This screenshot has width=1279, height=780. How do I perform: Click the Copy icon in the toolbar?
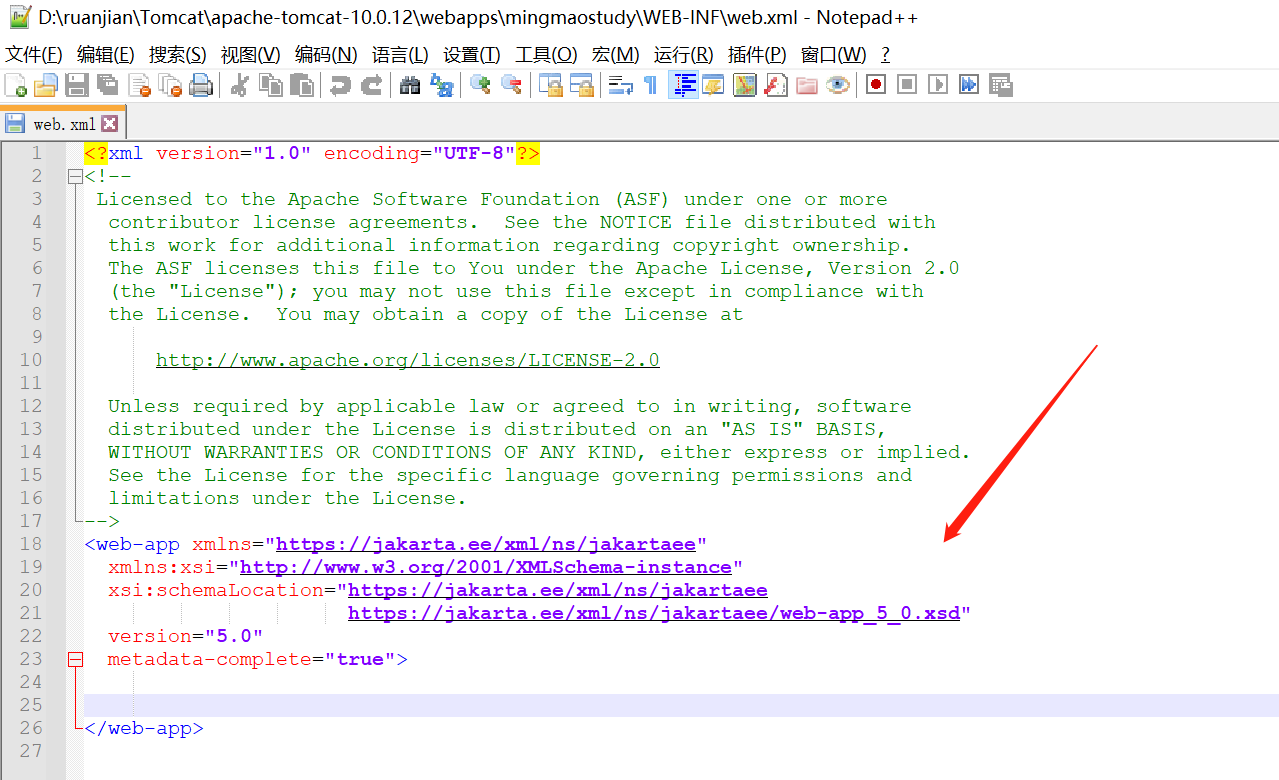click(x=270, y=85)
